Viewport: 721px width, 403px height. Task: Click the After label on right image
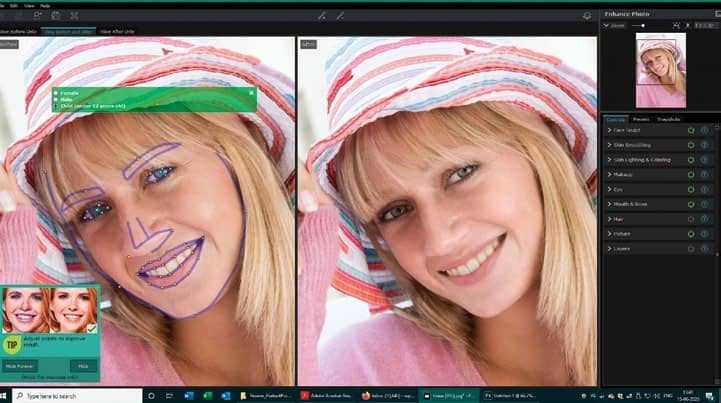(x=308, y=44)
